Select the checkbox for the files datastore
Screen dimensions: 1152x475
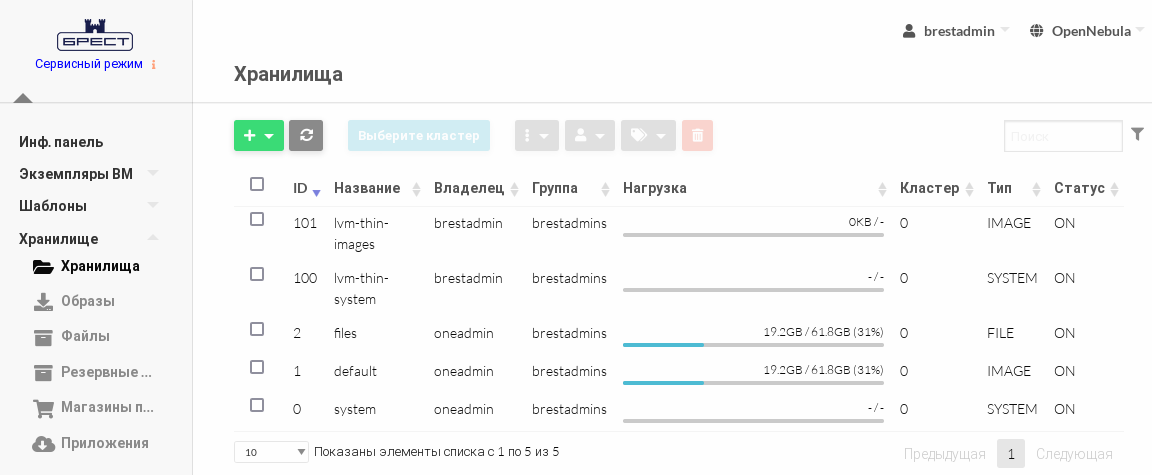(257, 329)
